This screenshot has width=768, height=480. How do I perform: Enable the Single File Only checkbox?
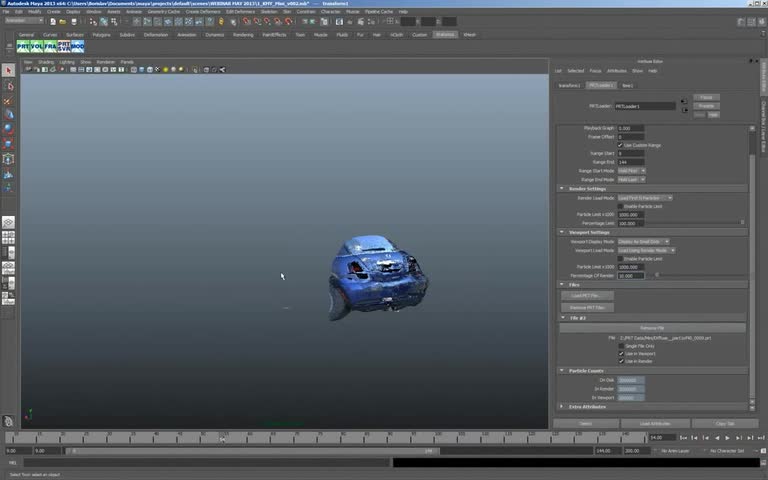pyautogui.click(x=621, y=346)
